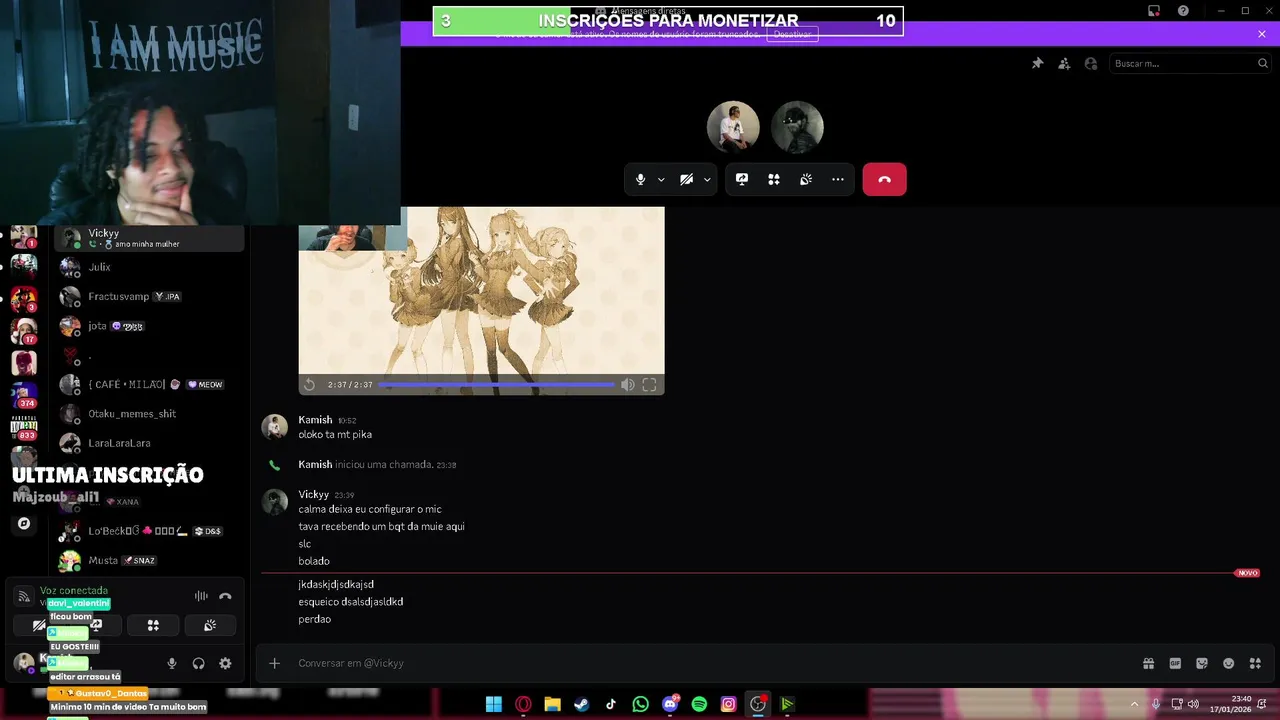Click the first participant avatar in the call
Viewport: 1280px width, 720px height.
[733, 127]
